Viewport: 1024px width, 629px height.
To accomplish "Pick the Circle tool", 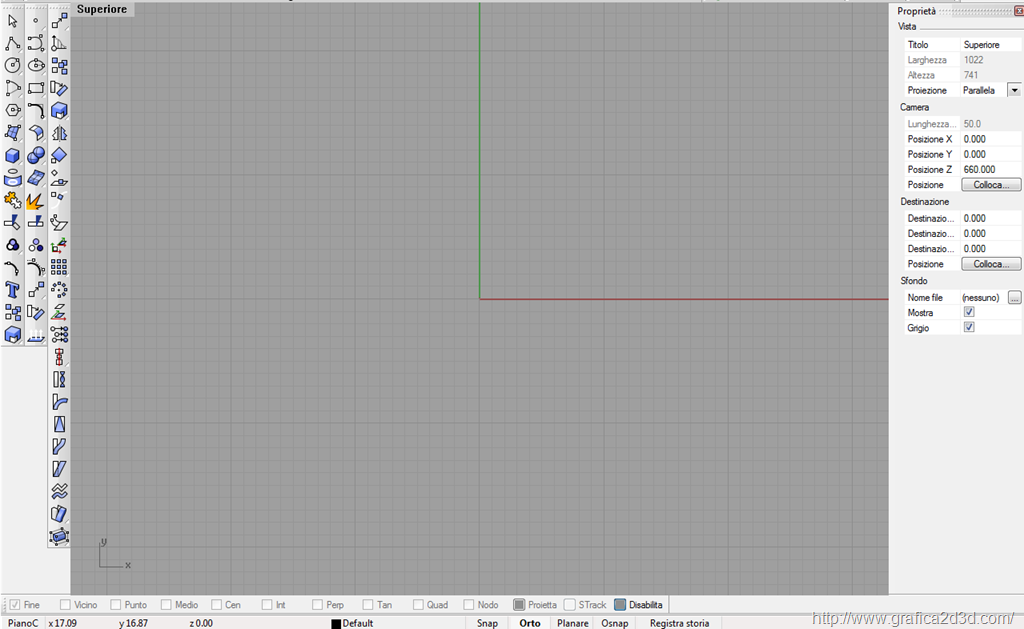I will 12,66.
